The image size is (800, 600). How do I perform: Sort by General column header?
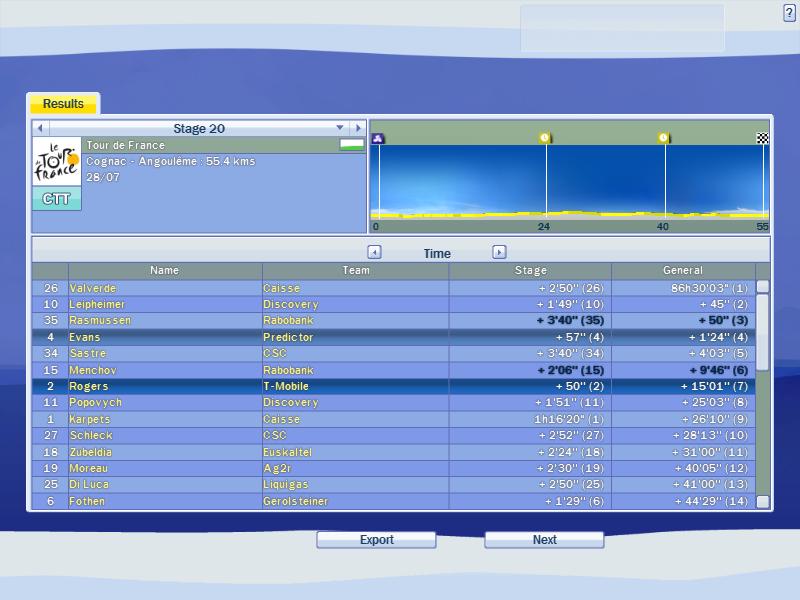[682, 270]
